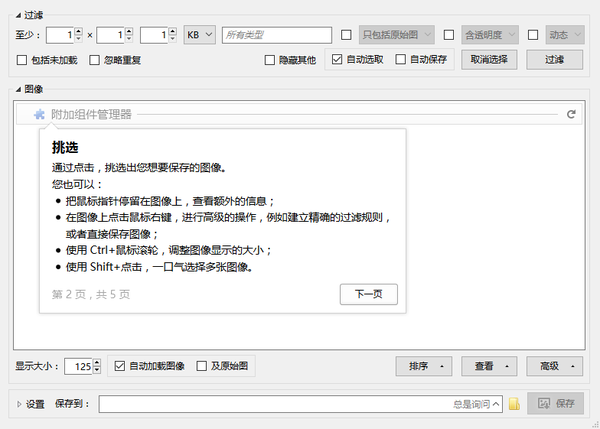600x429 pixels.
Task: Click the 取消选择 button
Action: point(489,60)
